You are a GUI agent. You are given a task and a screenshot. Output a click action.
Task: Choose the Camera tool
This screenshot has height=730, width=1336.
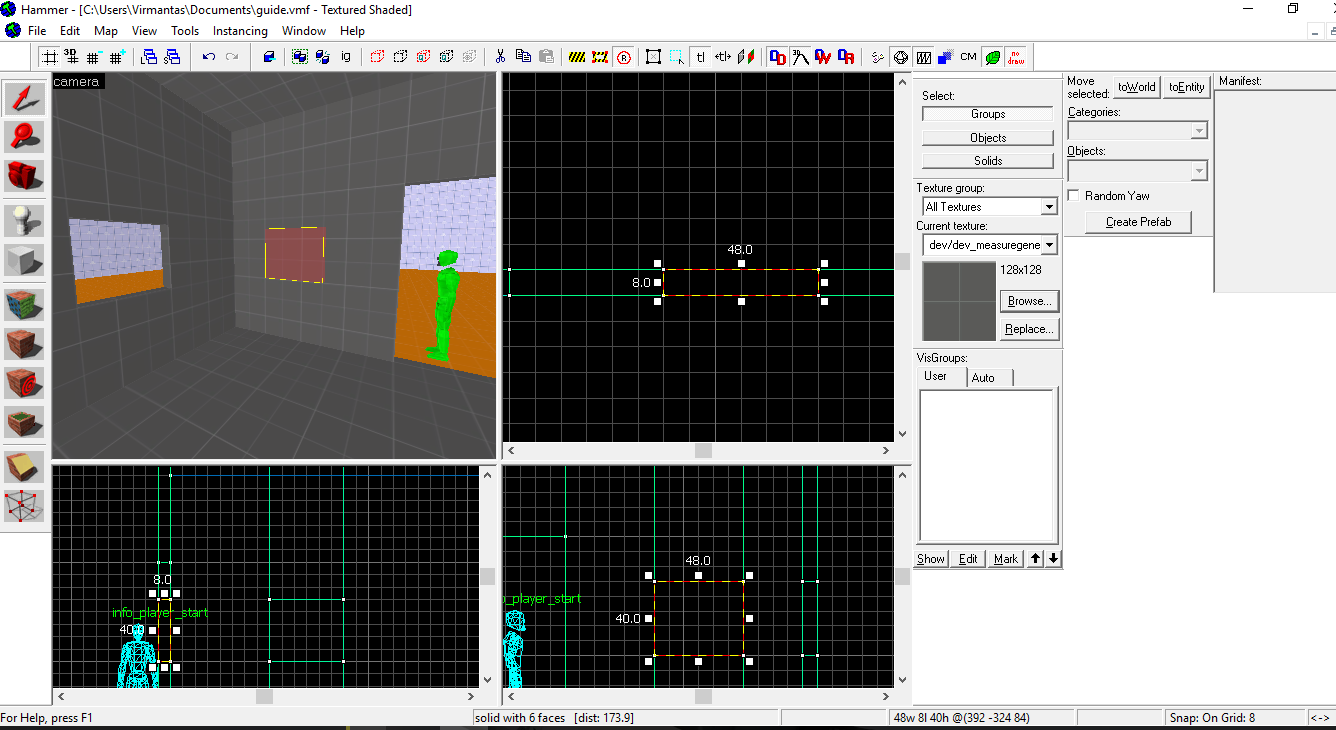pyautogui.click(x=25, y=176)
